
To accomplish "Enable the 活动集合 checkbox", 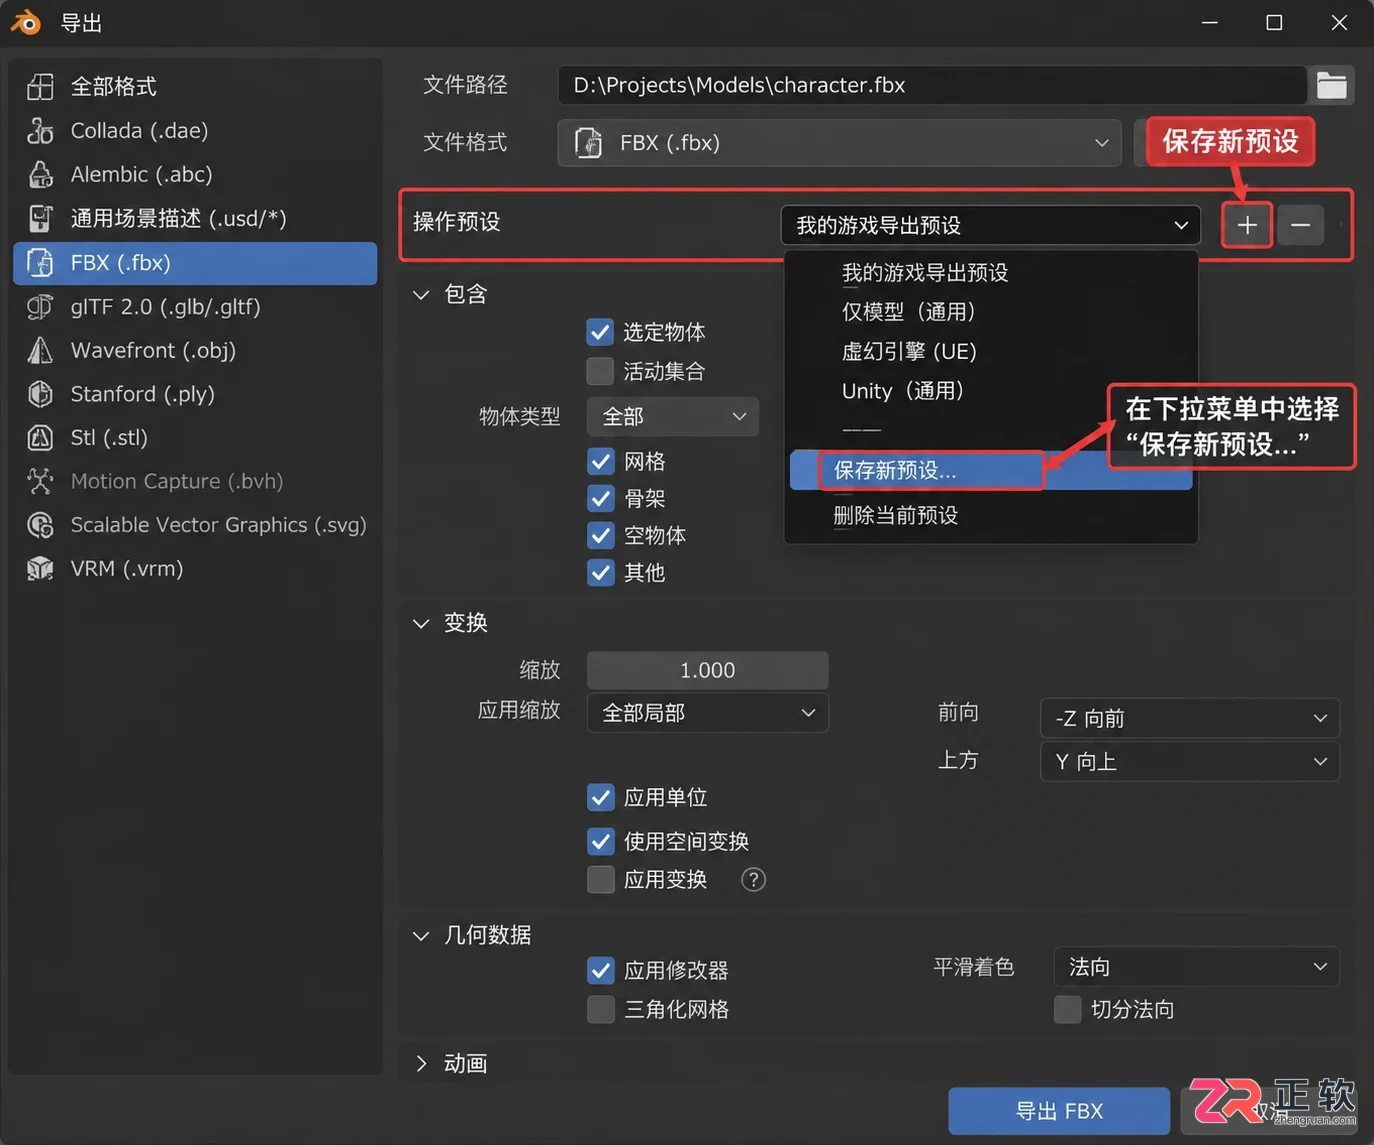I will (x=600, y=371).
